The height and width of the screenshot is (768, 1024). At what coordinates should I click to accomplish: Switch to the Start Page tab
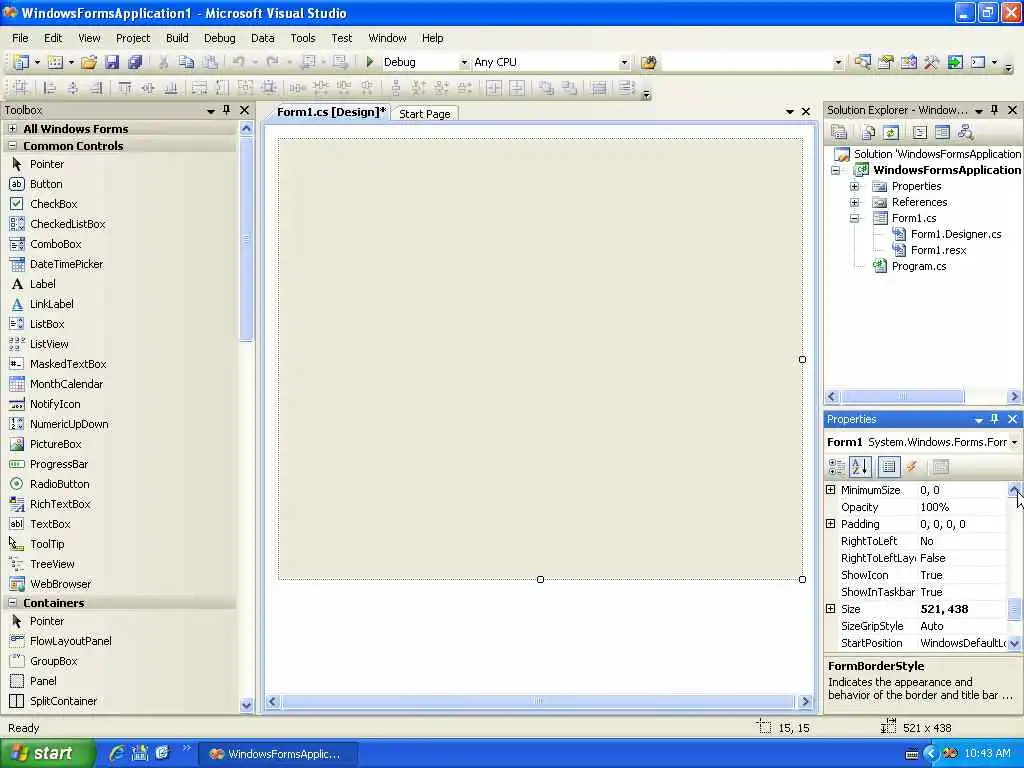click(x=424, y=114)
